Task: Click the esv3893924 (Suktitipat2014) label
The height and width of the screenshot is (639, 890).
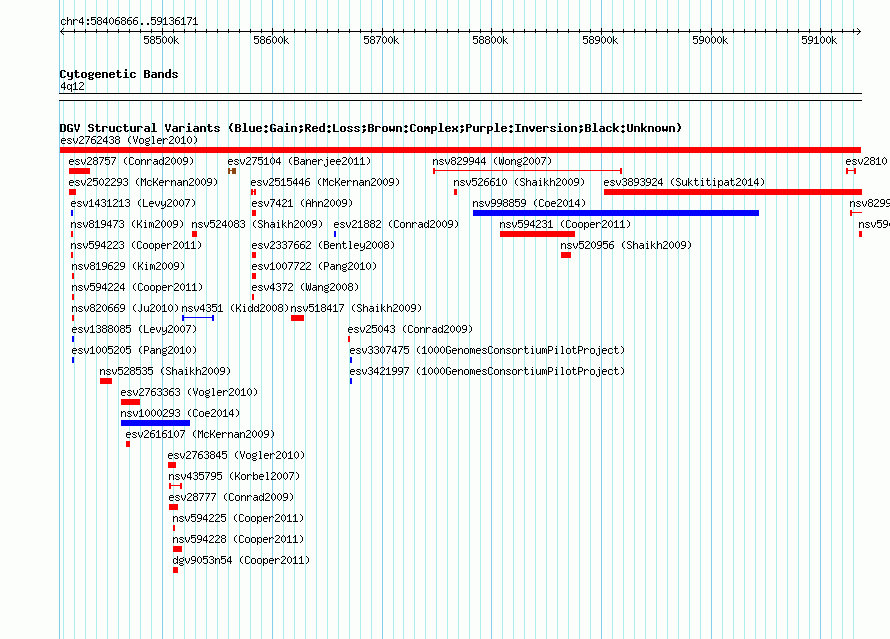Action: click(684, 182)
